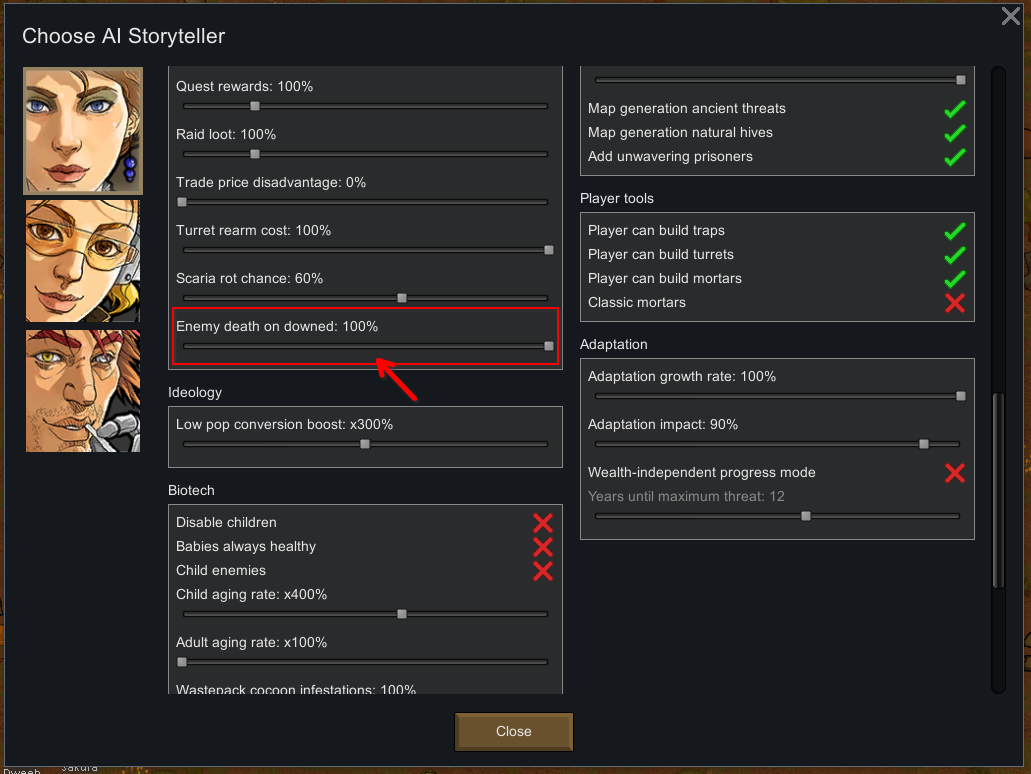Select the first storyteller portrait with earring
This screenshot has height=774, width=1031.
[x=83, y=130]
